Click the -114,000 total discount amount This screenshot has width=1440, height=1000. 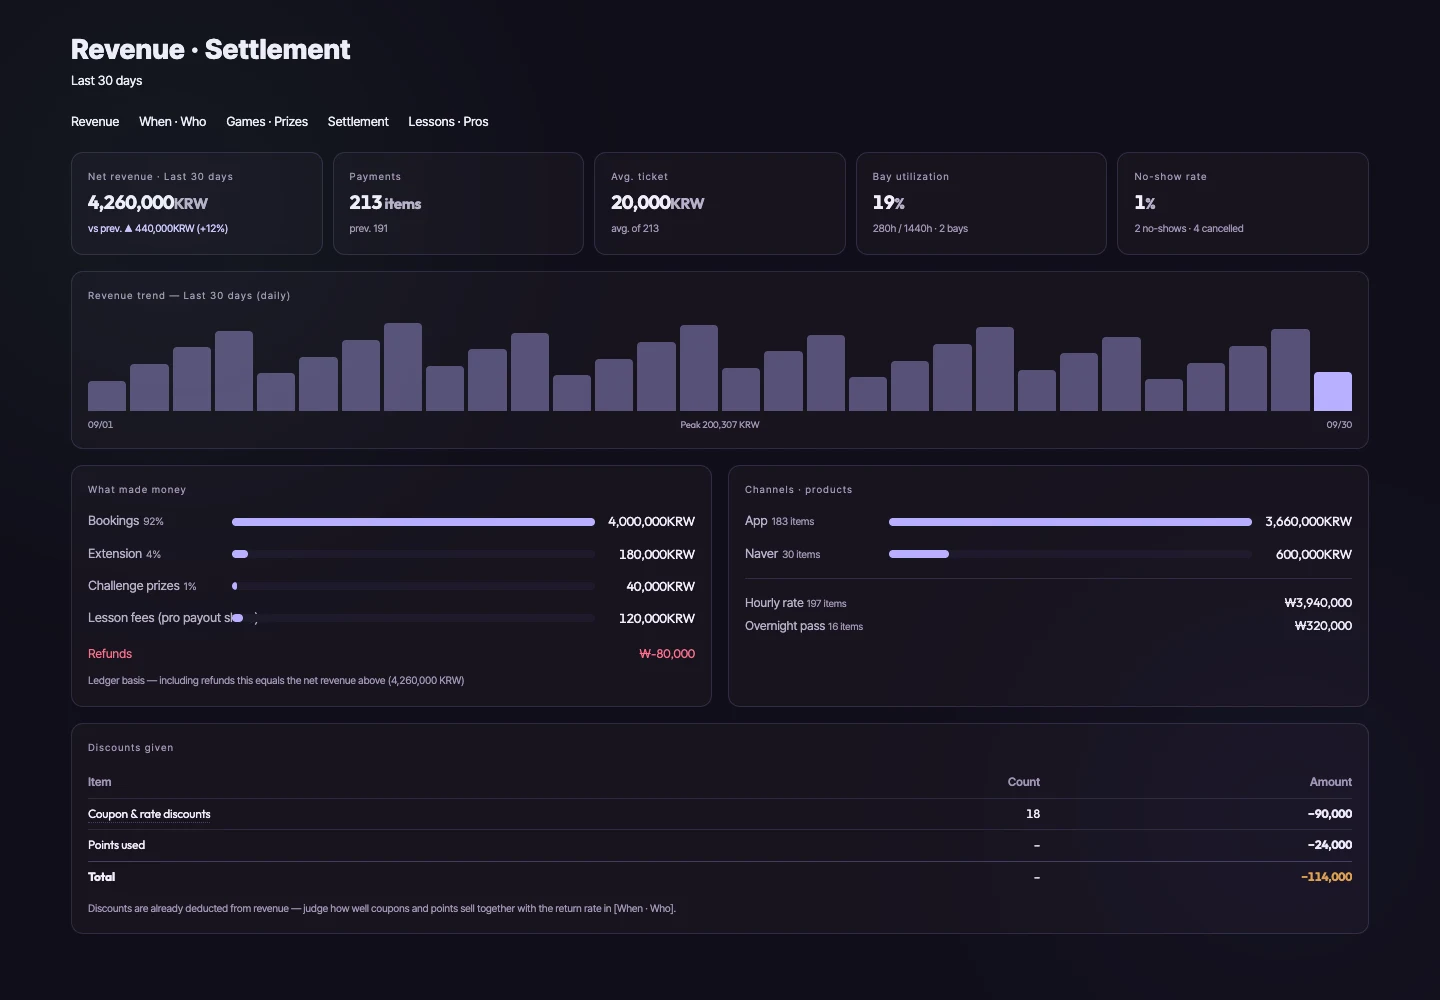click(x=1326, y=877)
